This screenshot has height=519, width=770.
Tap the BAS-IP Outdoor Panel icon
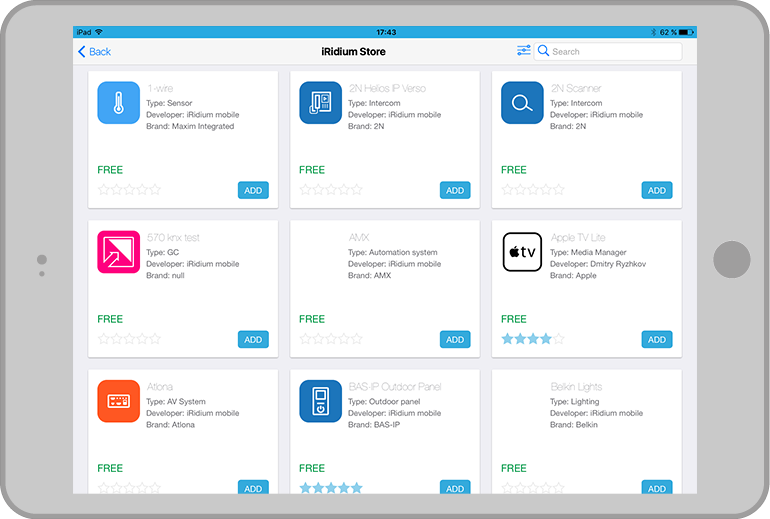point(320,401)
